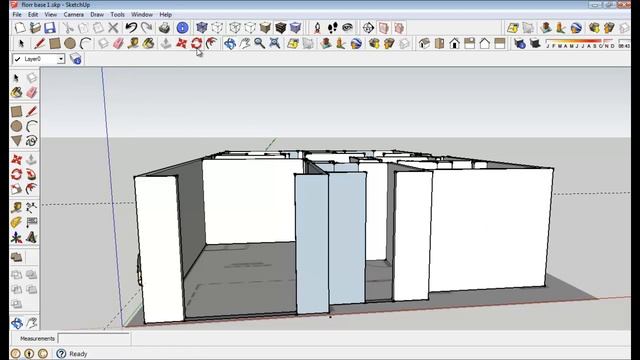Select the Dimension tool
The image size is (640, 360).
coord(31,207)
